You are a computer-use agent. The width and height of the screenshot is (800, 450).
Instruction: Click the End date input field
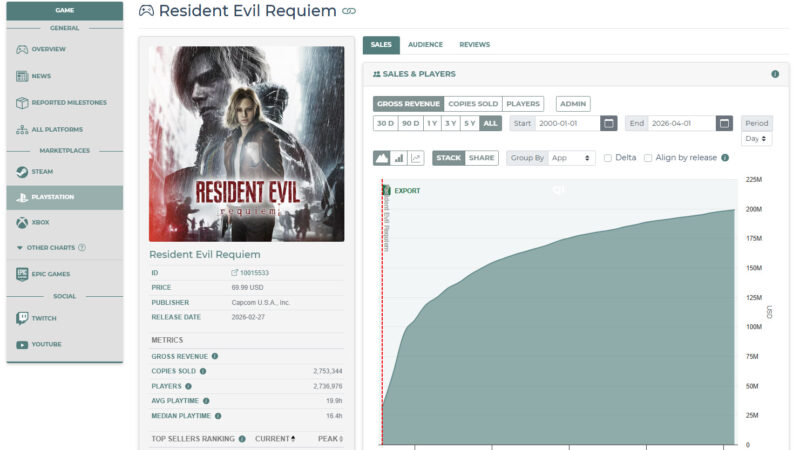(x=682, y=123)
